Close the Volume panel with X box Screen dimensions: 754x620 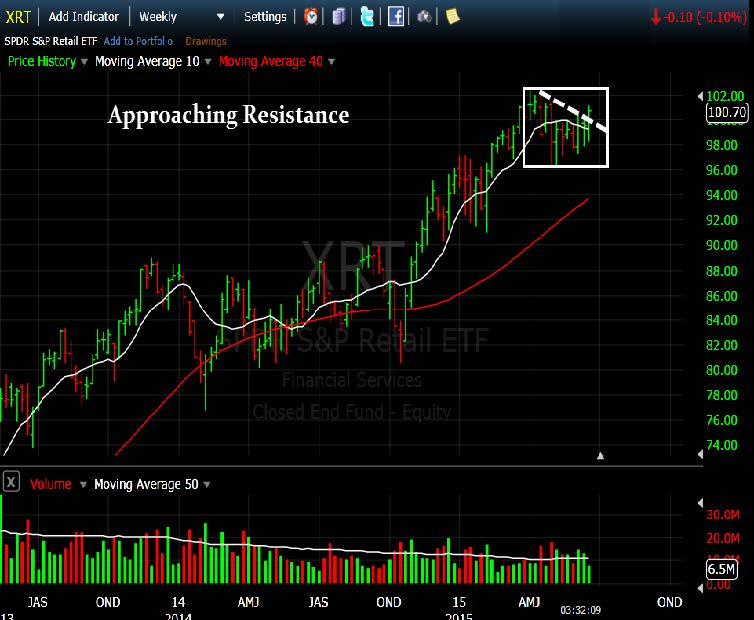(x=11, y=481)
